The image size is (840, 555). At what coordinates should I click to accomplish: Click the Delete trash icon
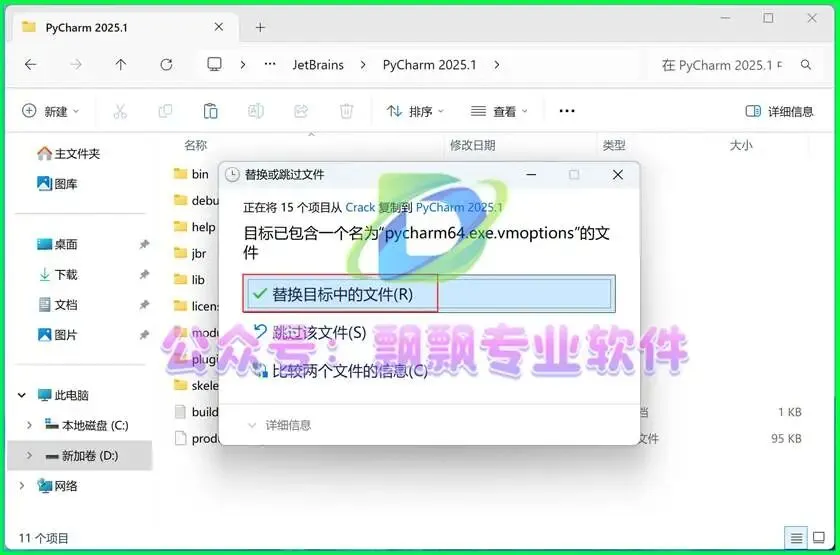(347, 111)
